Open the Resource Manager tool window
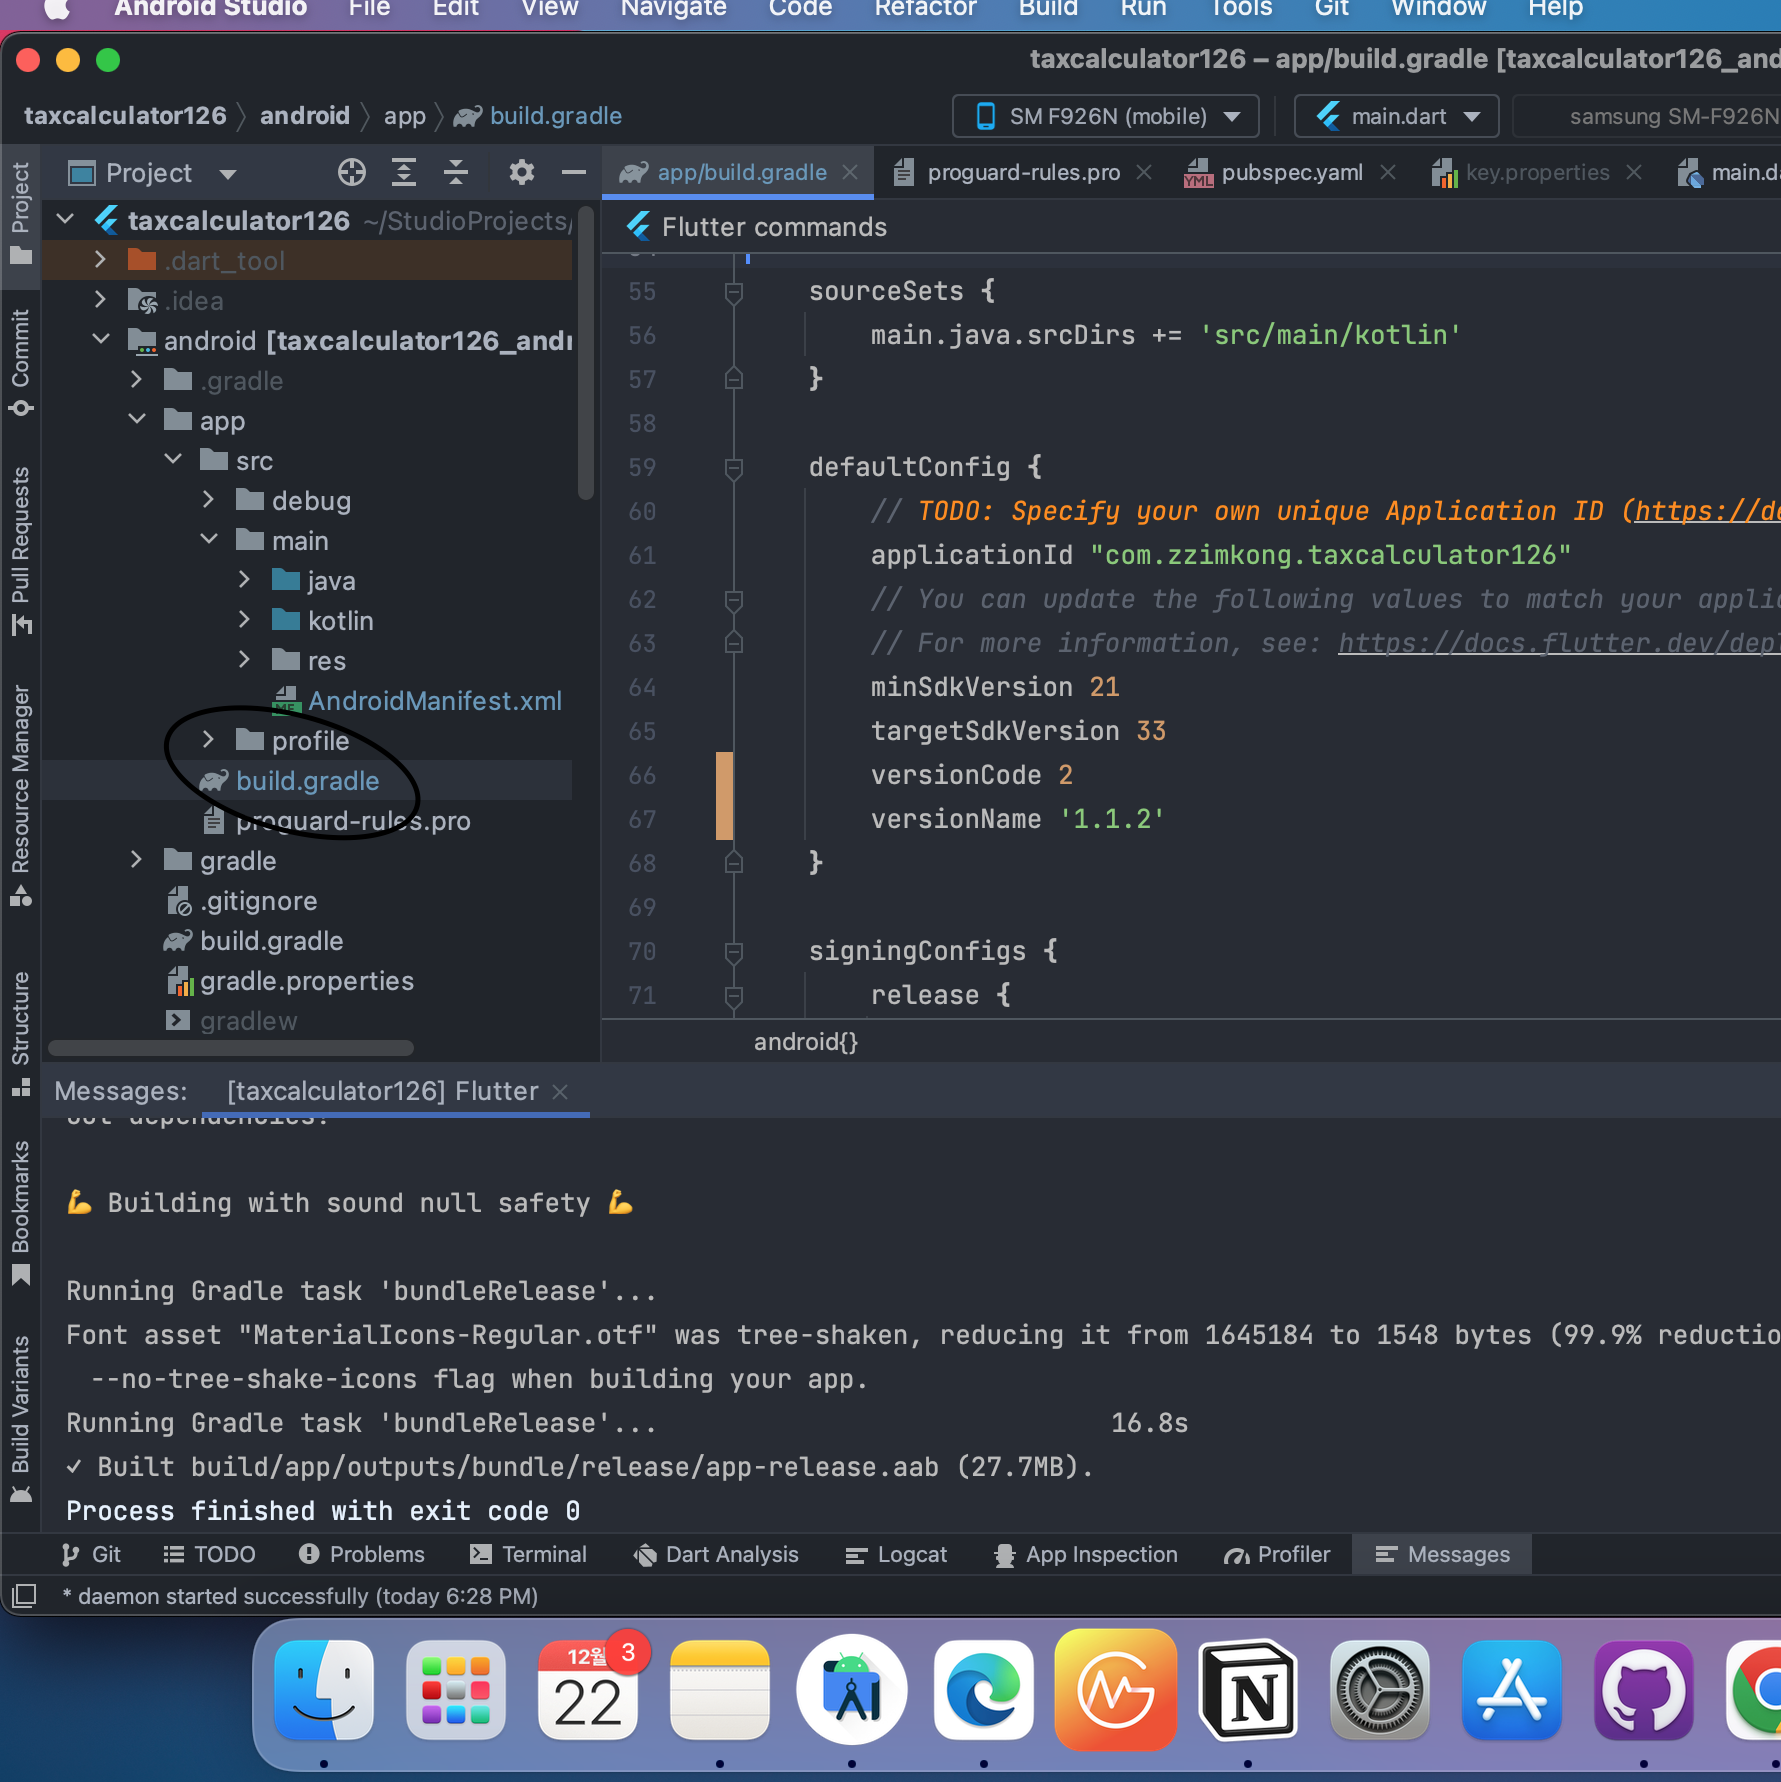Image resolution: width=1781 pixels, height=1782 pixels. [x=21, y=795]
